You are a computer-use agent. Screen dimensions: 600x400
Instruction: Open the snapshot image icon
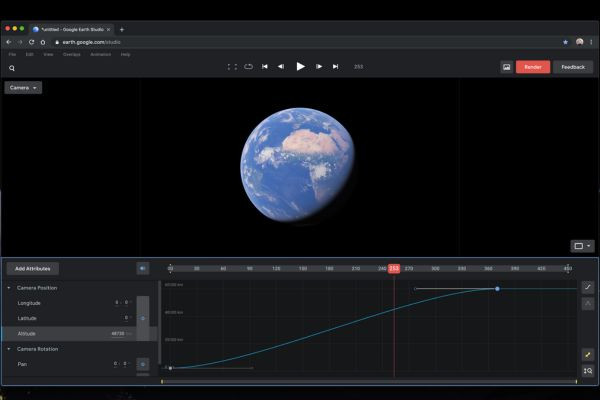coord(507,67)
